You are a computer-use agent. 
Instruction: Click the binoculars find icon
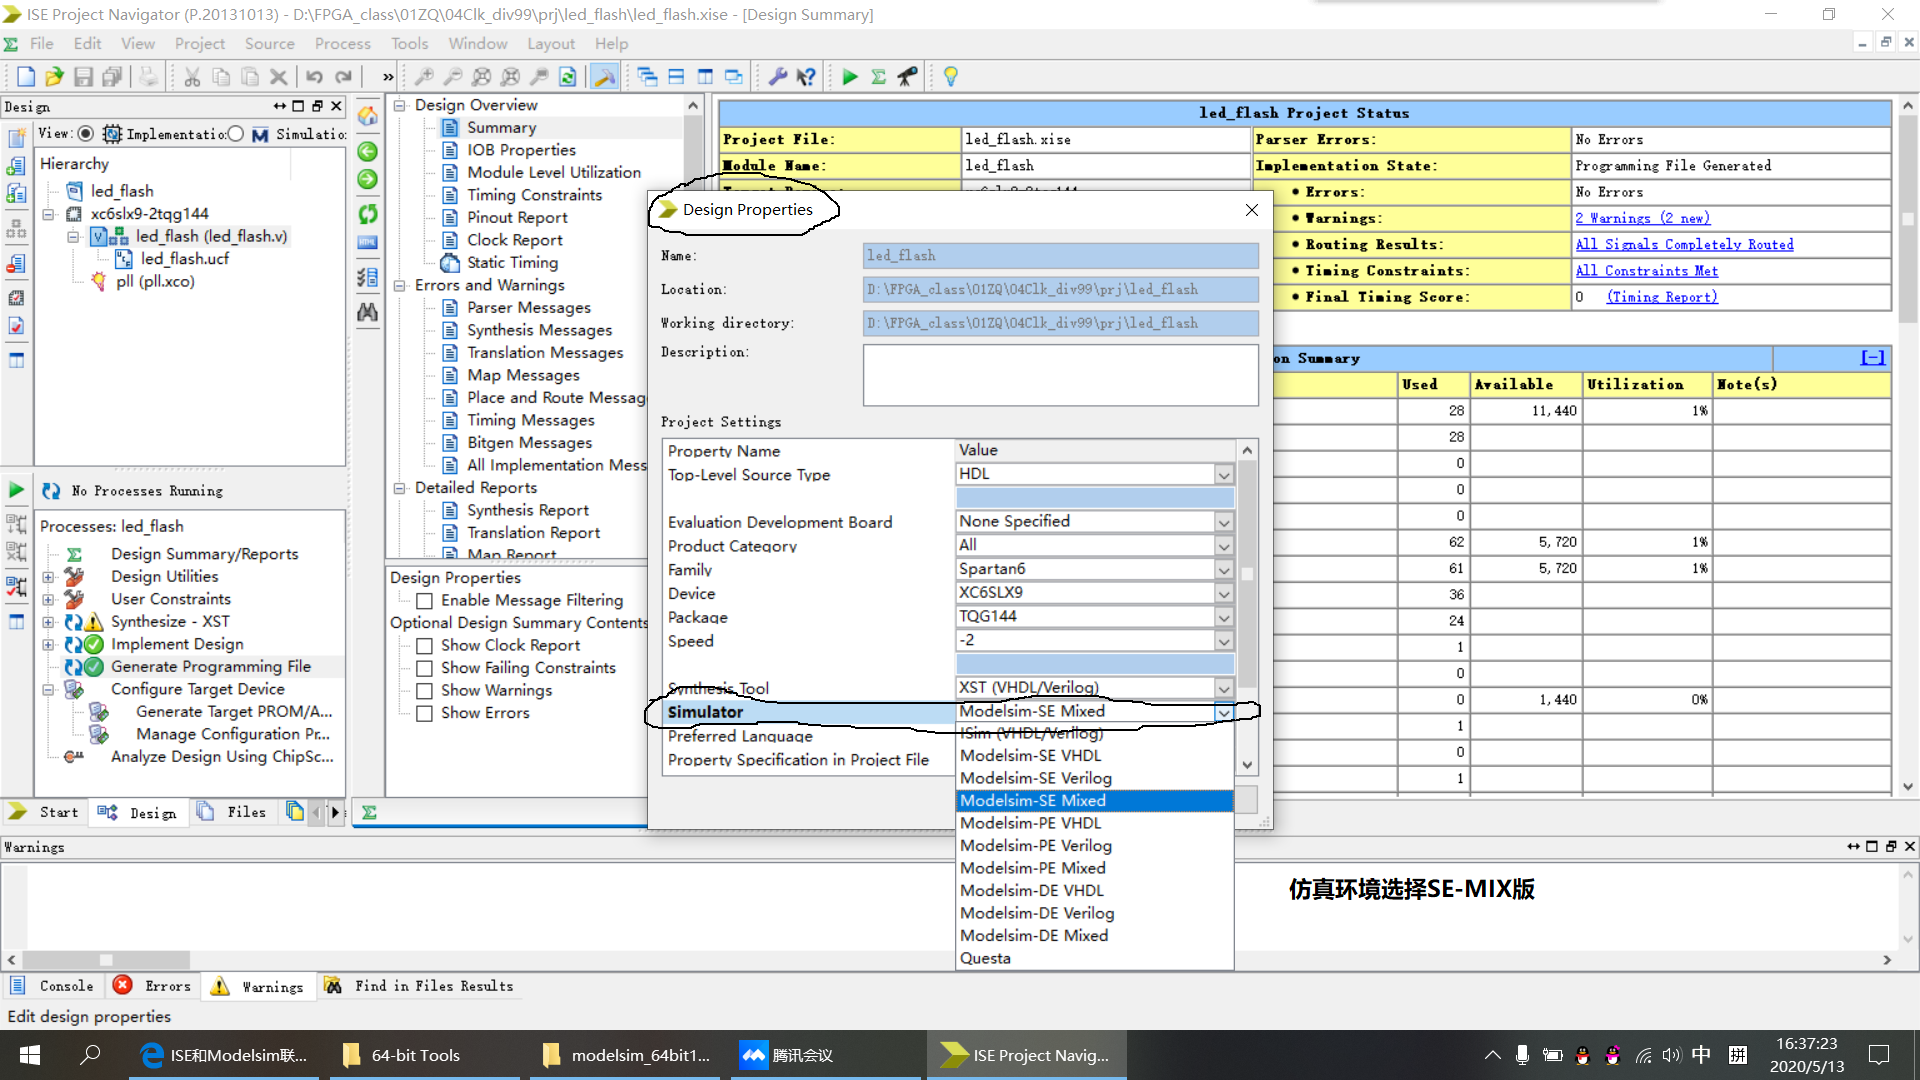(x=368, y=312)
